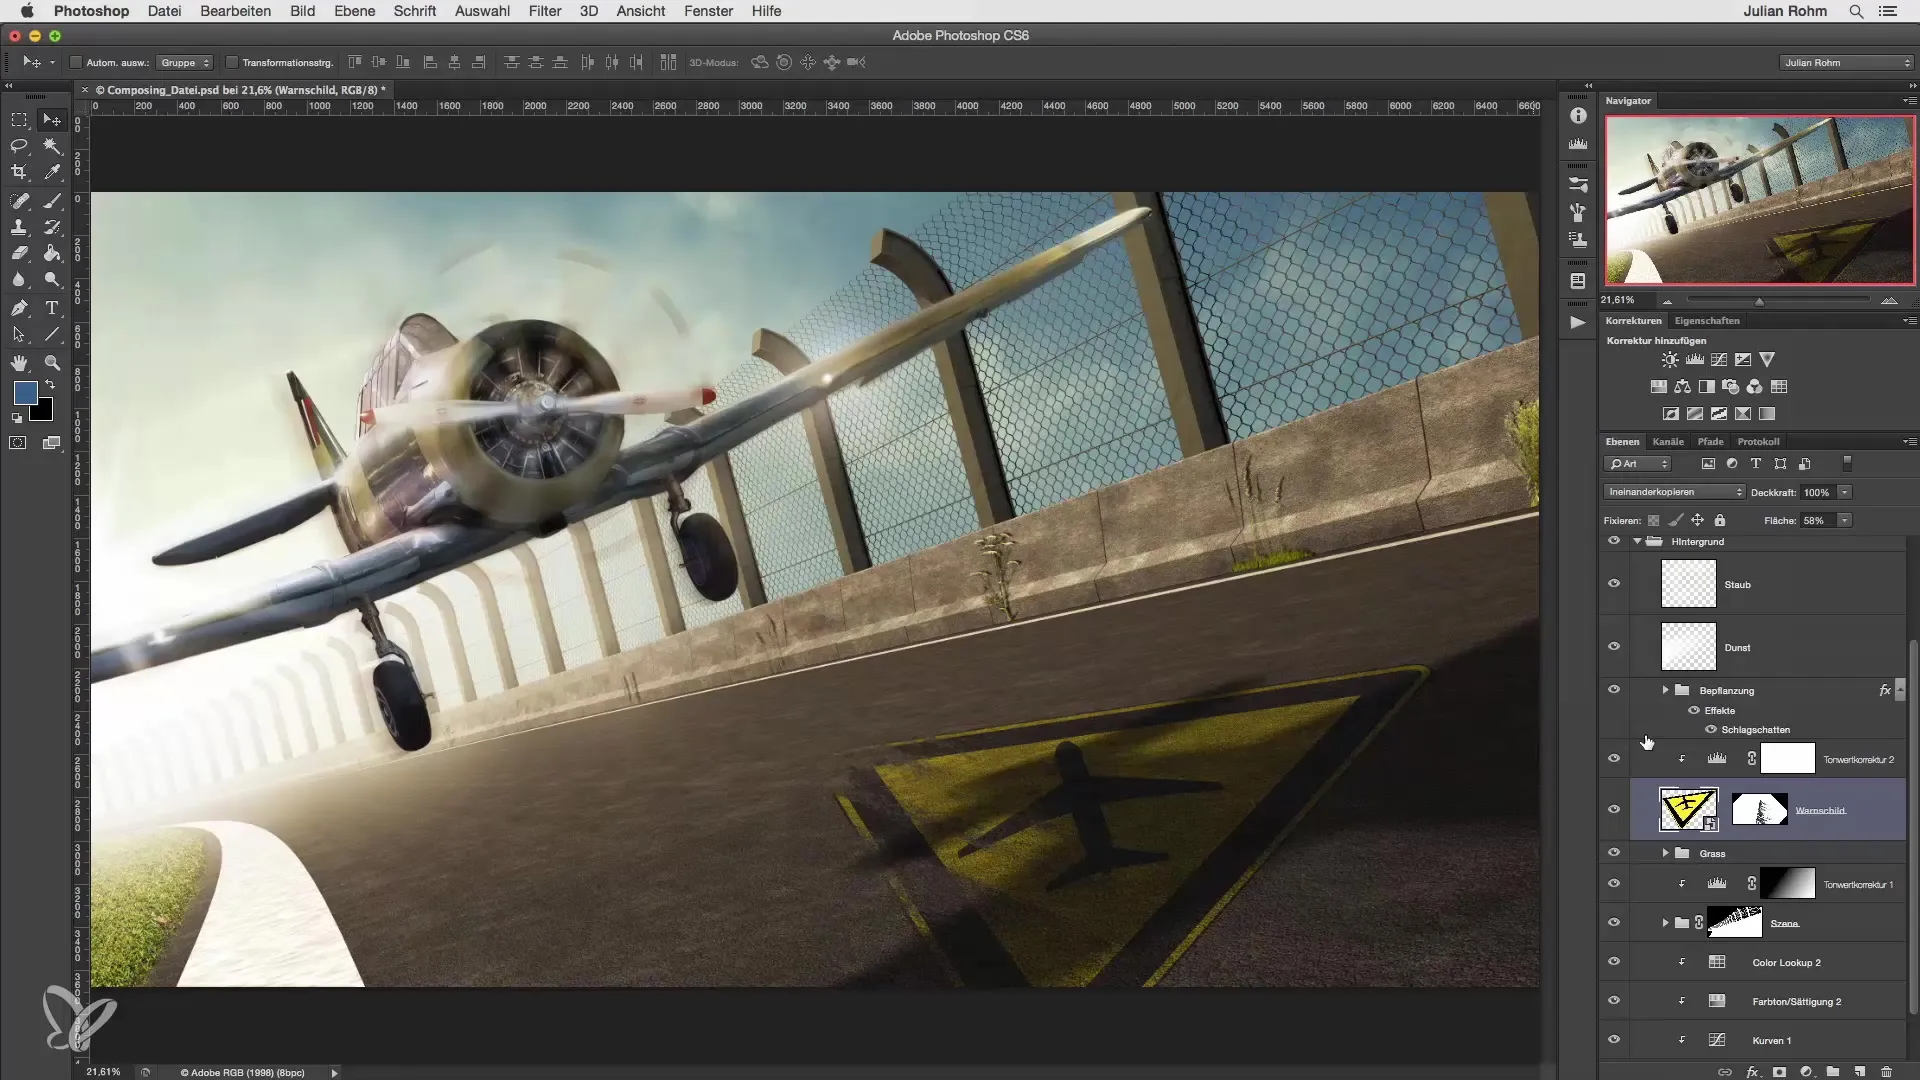
Task: Enable Autom. ausw. checkbox
Action: [75, 62]
